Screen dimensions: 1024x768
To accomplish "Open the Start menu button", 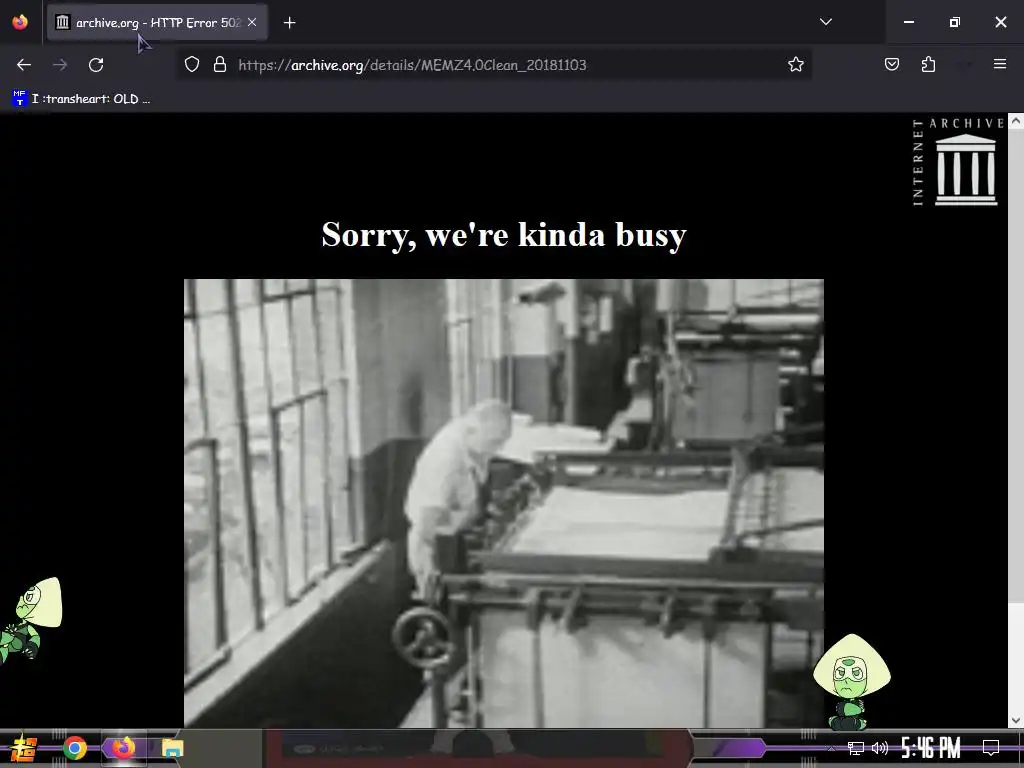I will click(24, 748).
